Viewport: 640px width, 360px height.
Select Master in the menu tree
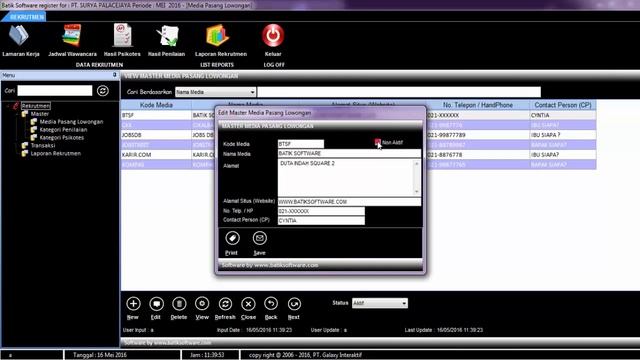pyautogui.click(x=40, y=114)
